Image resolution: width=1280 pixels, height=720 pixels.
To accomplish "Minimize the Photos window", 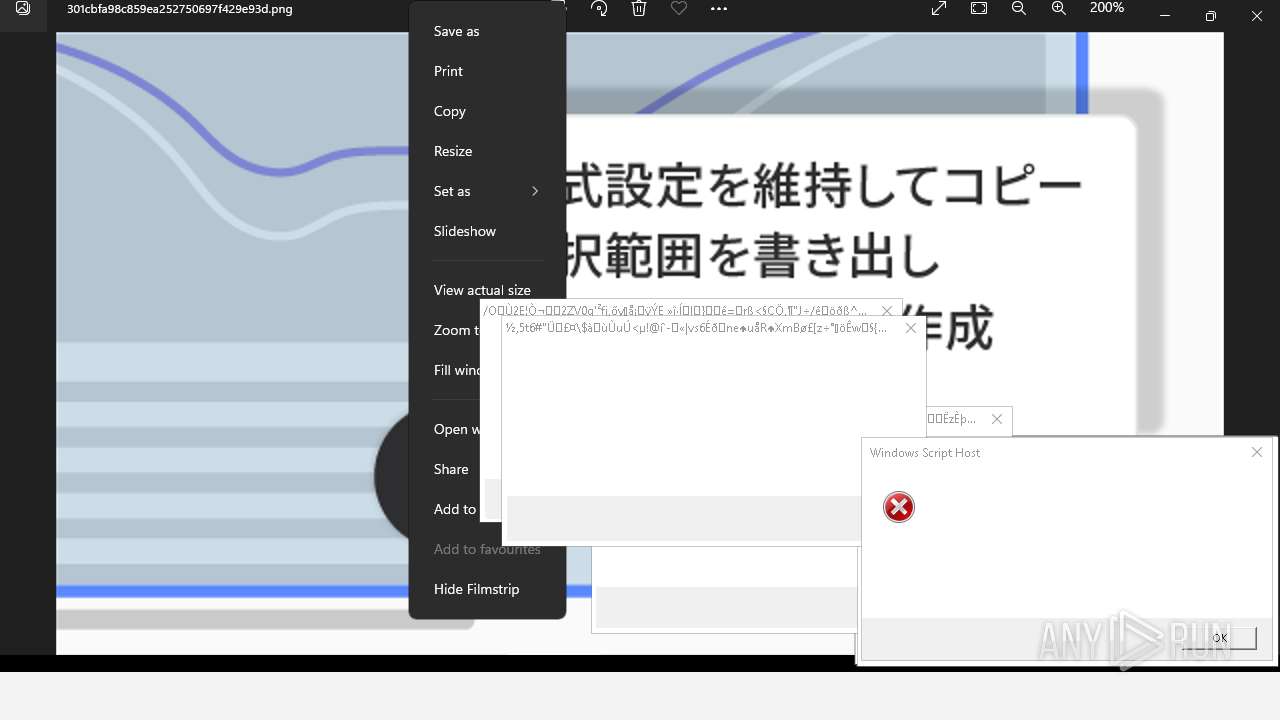I will pyautogui.click(x=1165, y=16).
